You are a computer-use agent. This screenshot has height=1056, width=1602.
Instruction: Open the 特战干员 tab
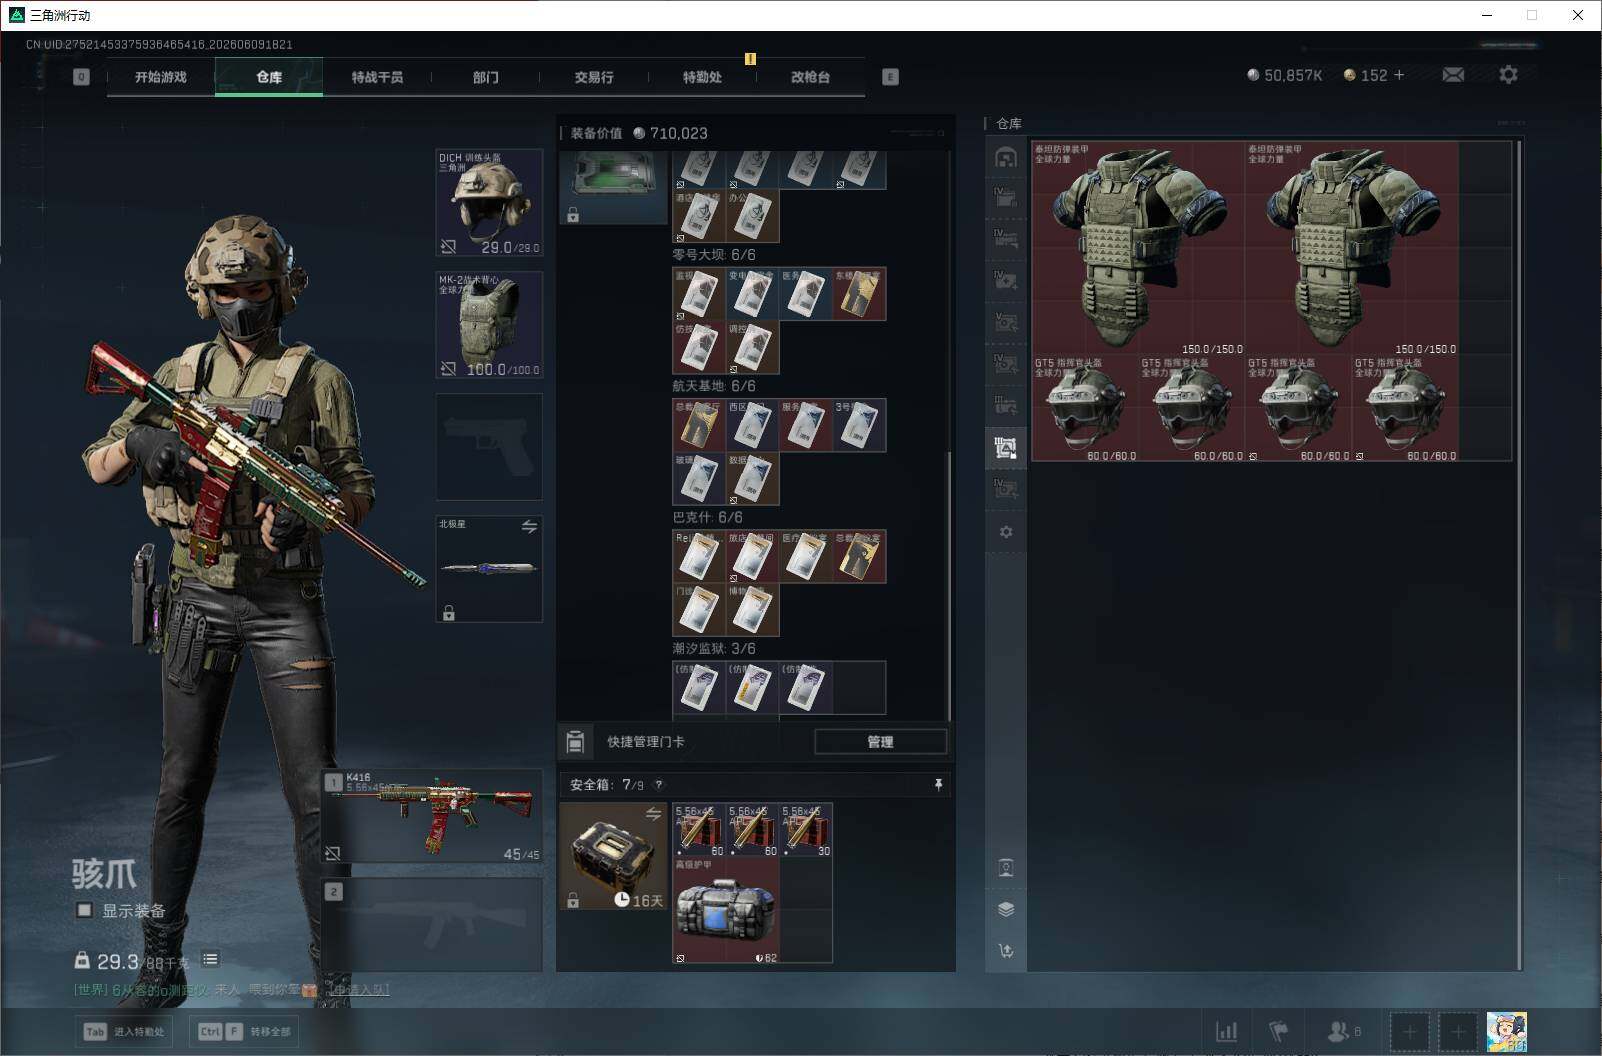point(377,77)
